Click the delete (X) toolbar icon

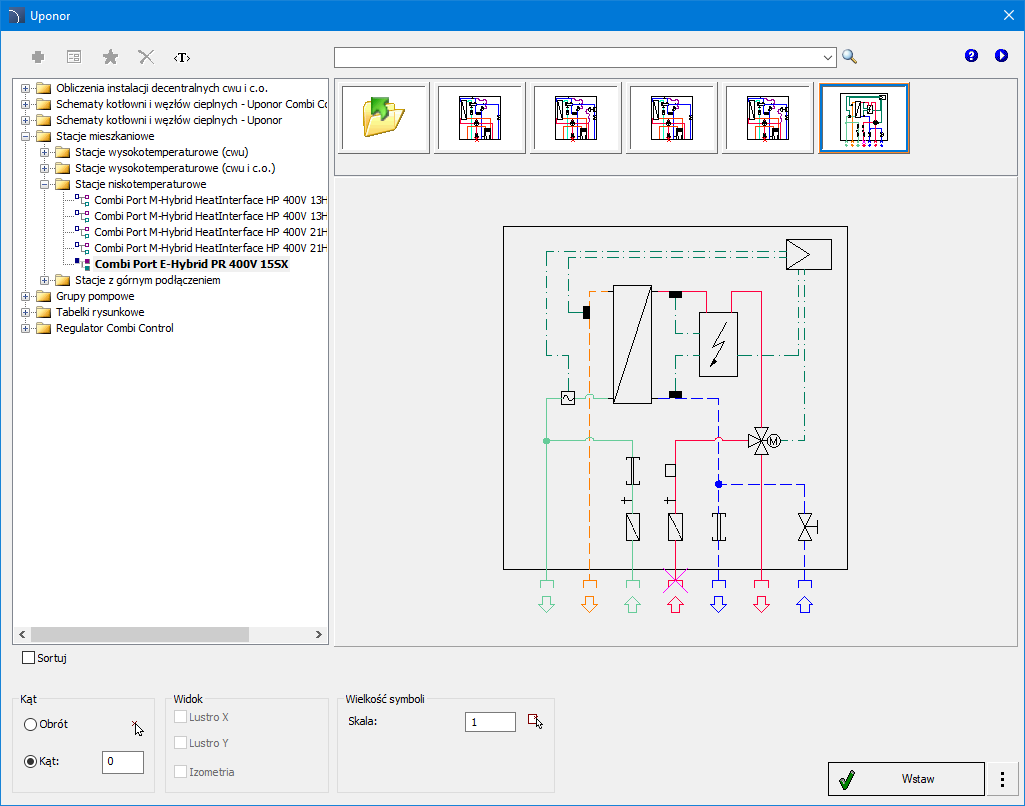coord(146,57)
